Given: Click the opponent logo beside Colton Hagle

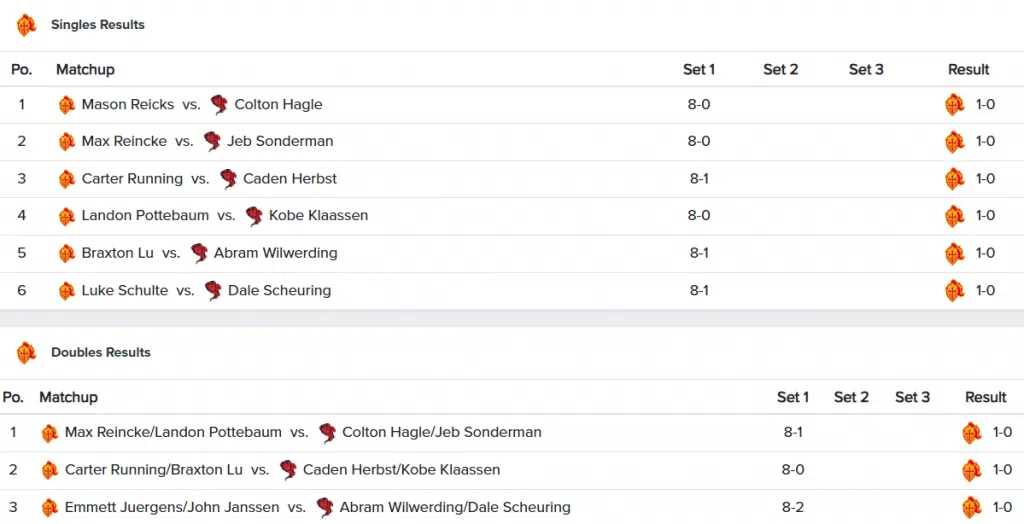Looking at the screenshot, I should [x=219, y=105].
